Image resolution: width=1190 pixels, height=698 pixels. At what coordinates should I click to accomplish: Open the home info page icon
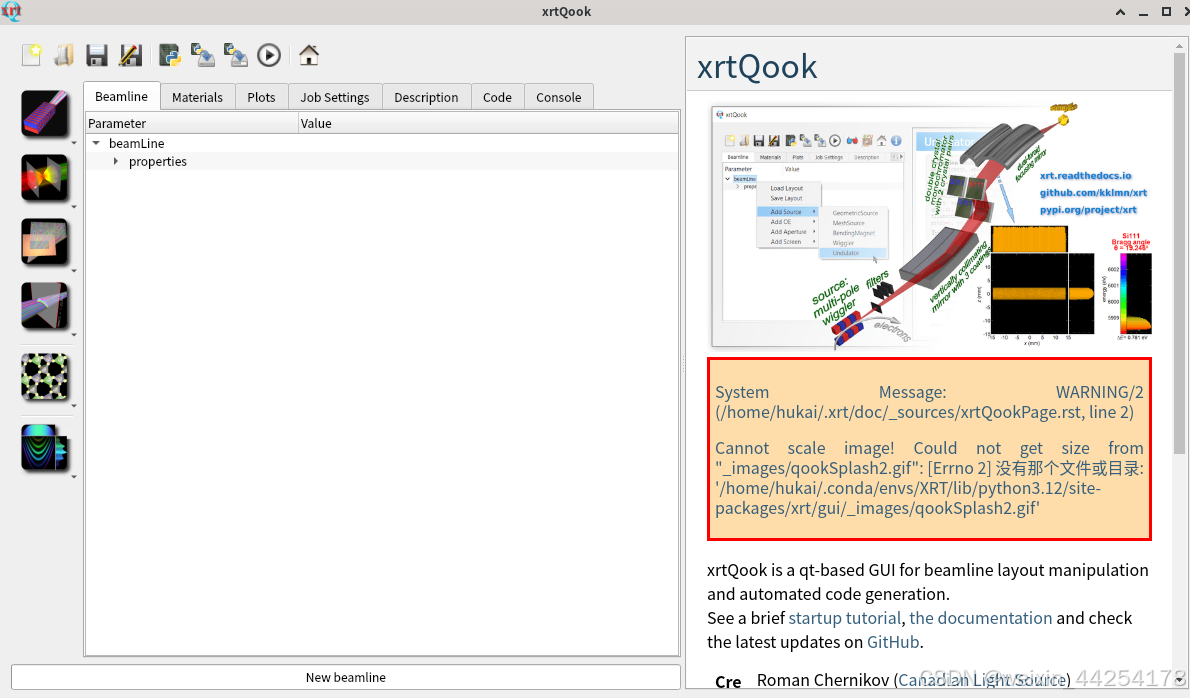click(x=309, y=55)
